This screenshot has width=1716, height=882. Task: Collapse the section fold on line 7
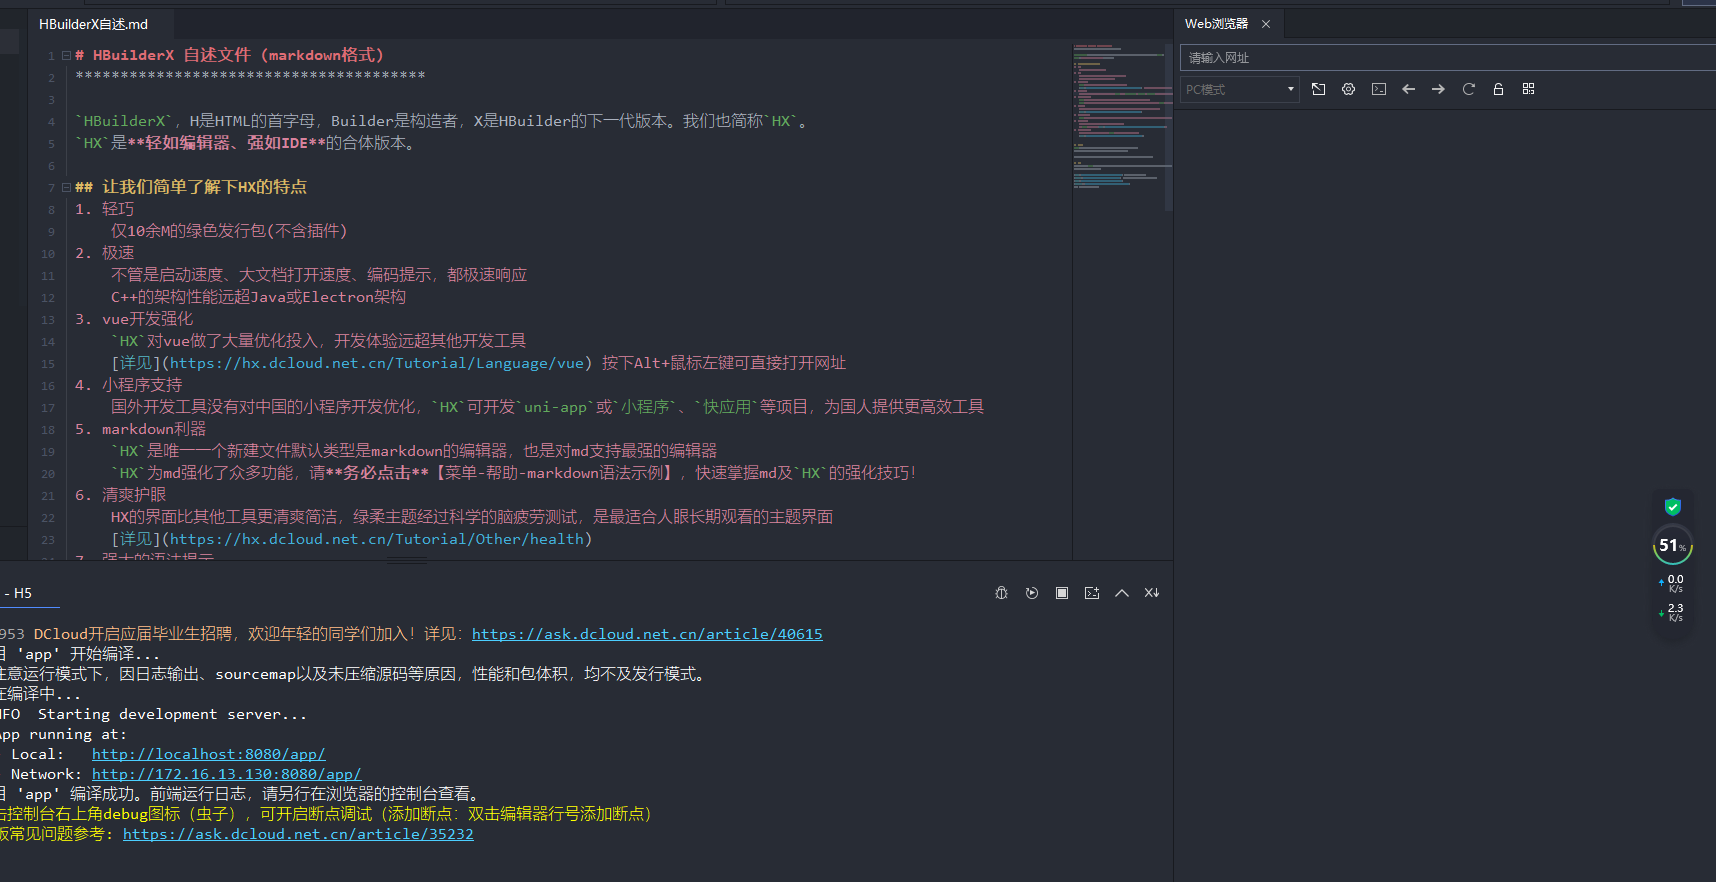pos(66,187)
